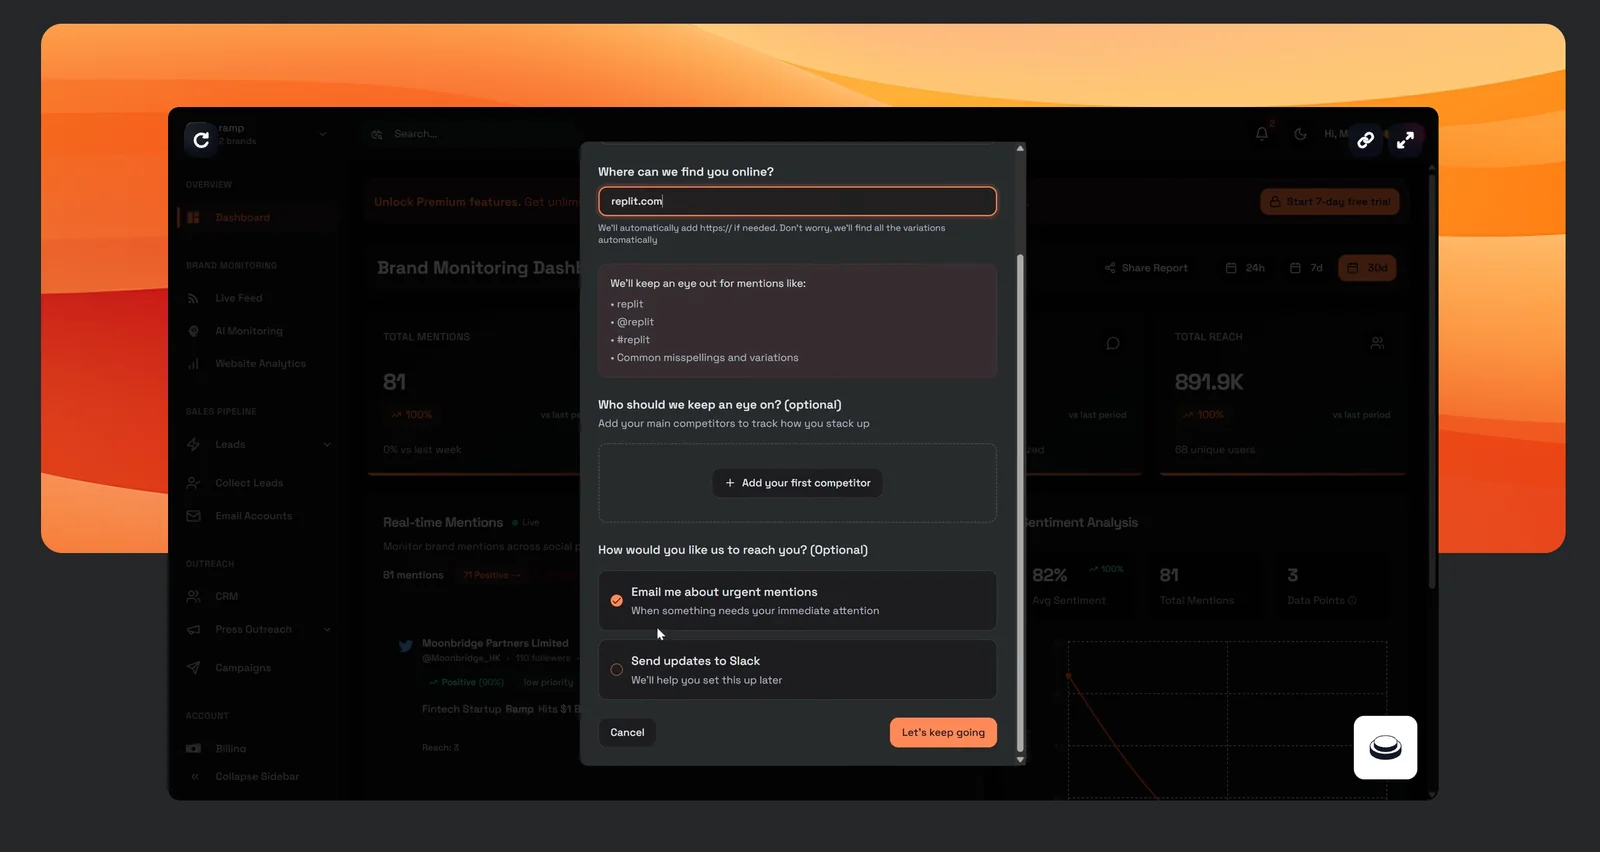Click the fullscreen expand icon
This screenshot has height=852, width=1600.
(1405, 140)
